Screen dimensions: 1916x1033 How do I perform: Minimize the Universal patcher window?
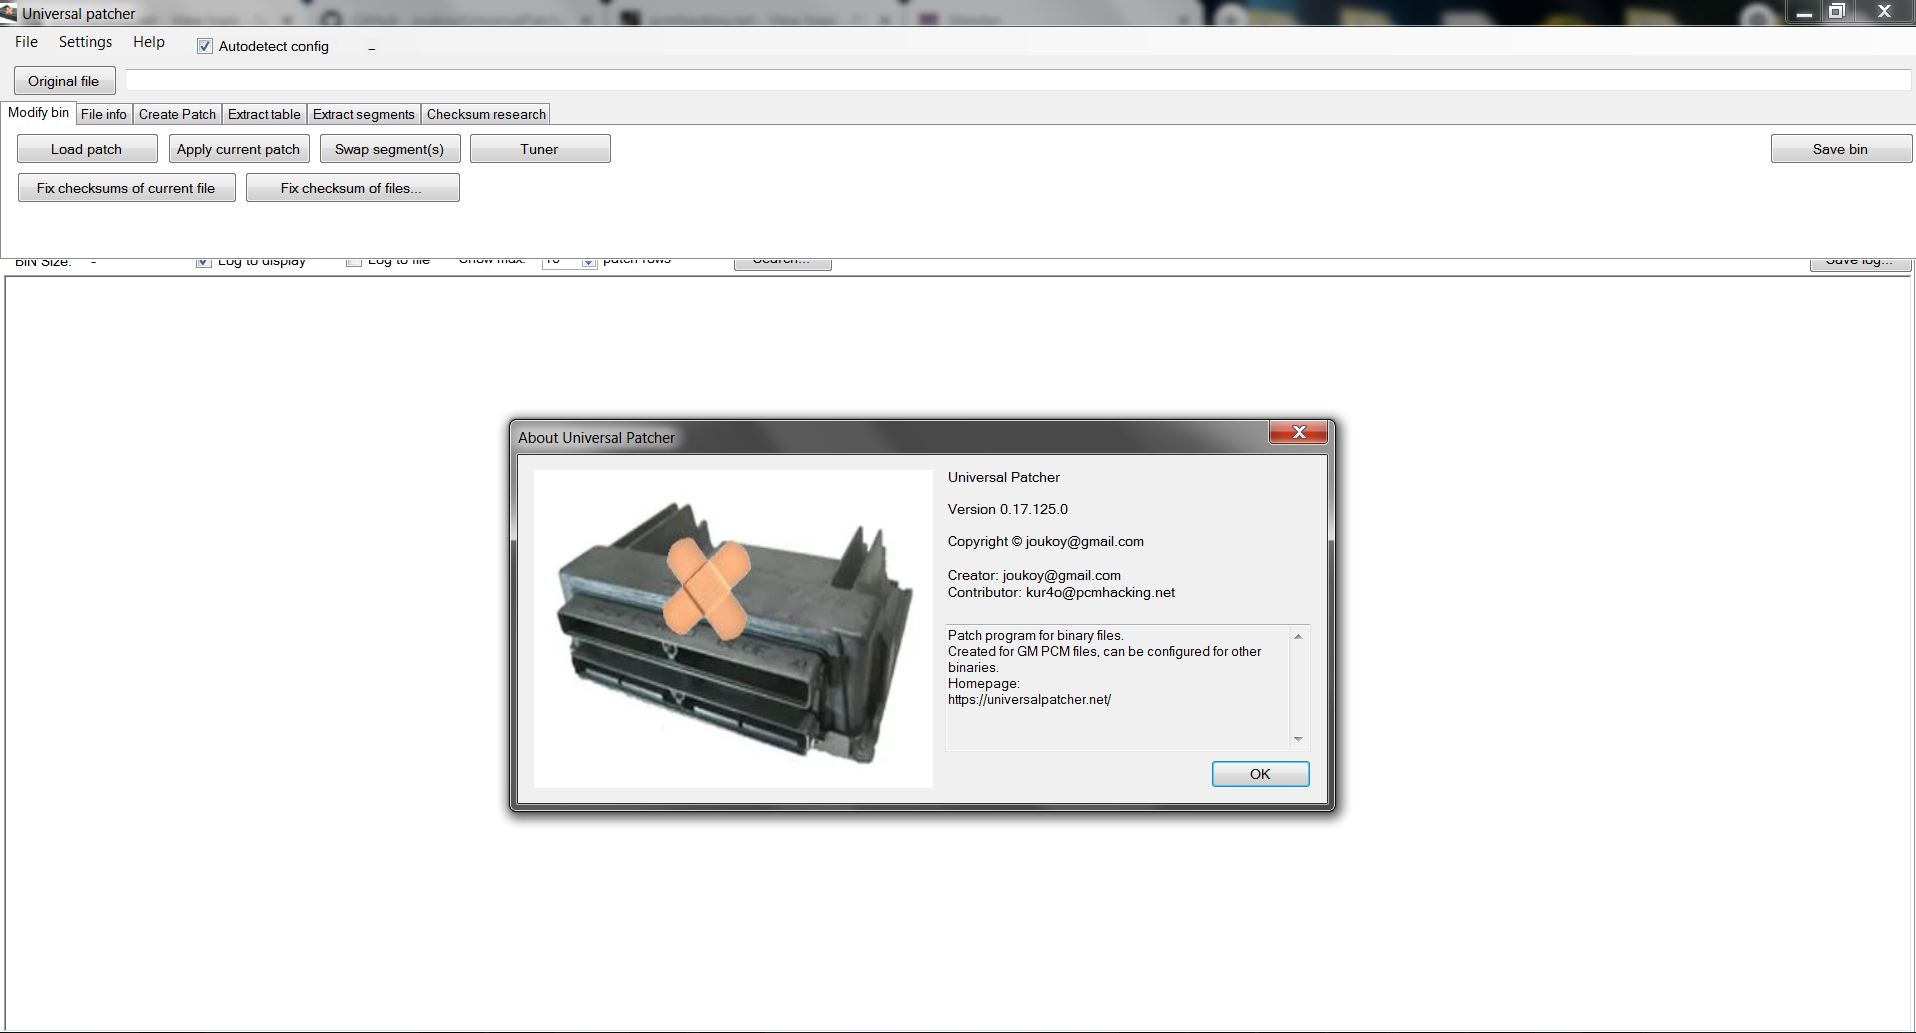[x=1804, y=13]
